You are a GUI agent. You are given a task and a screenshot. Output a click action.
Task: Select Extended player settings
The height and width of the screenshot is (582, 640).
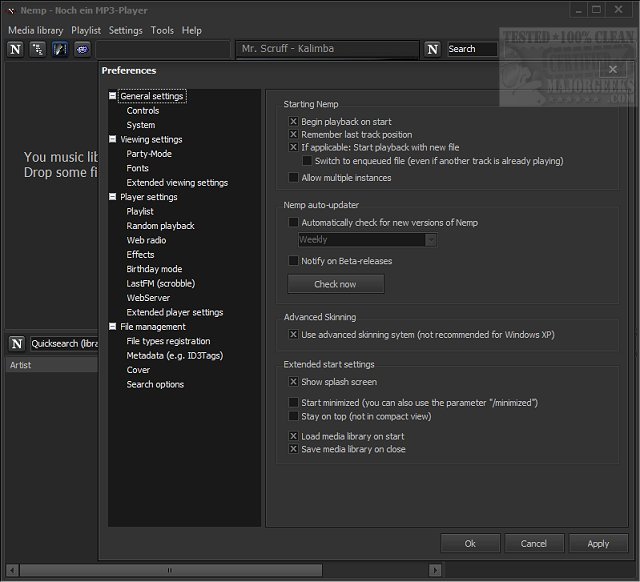tap(175, 312)
